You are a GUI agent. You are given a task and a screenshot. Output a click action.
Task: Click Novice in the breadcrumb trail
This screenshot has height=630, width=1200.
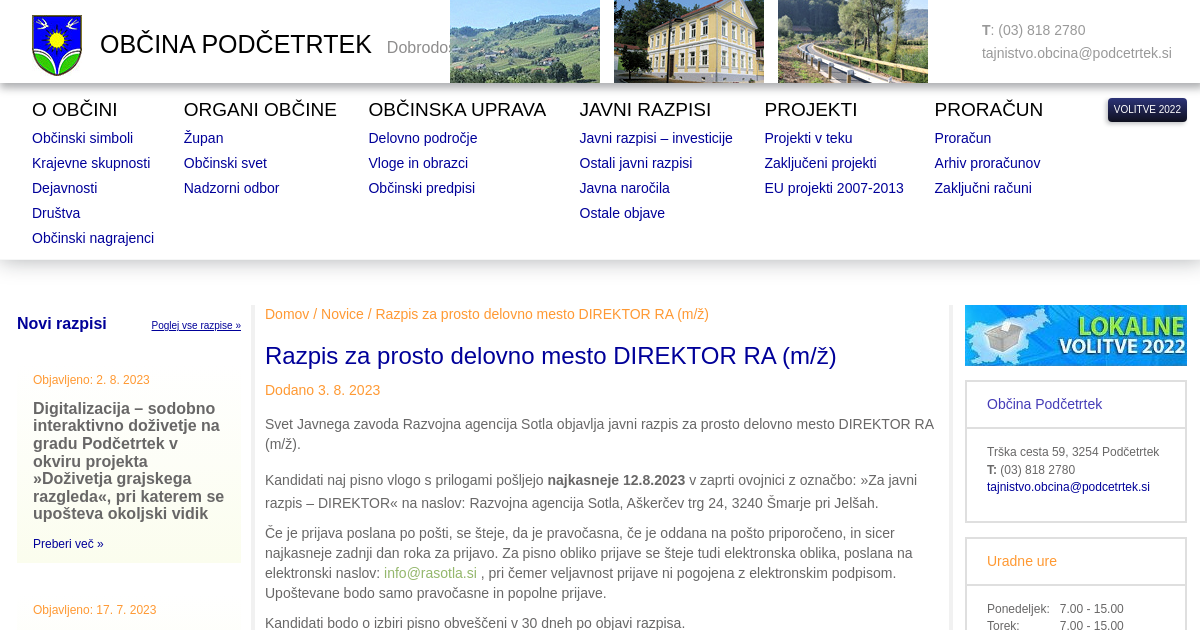pos(342,314)
